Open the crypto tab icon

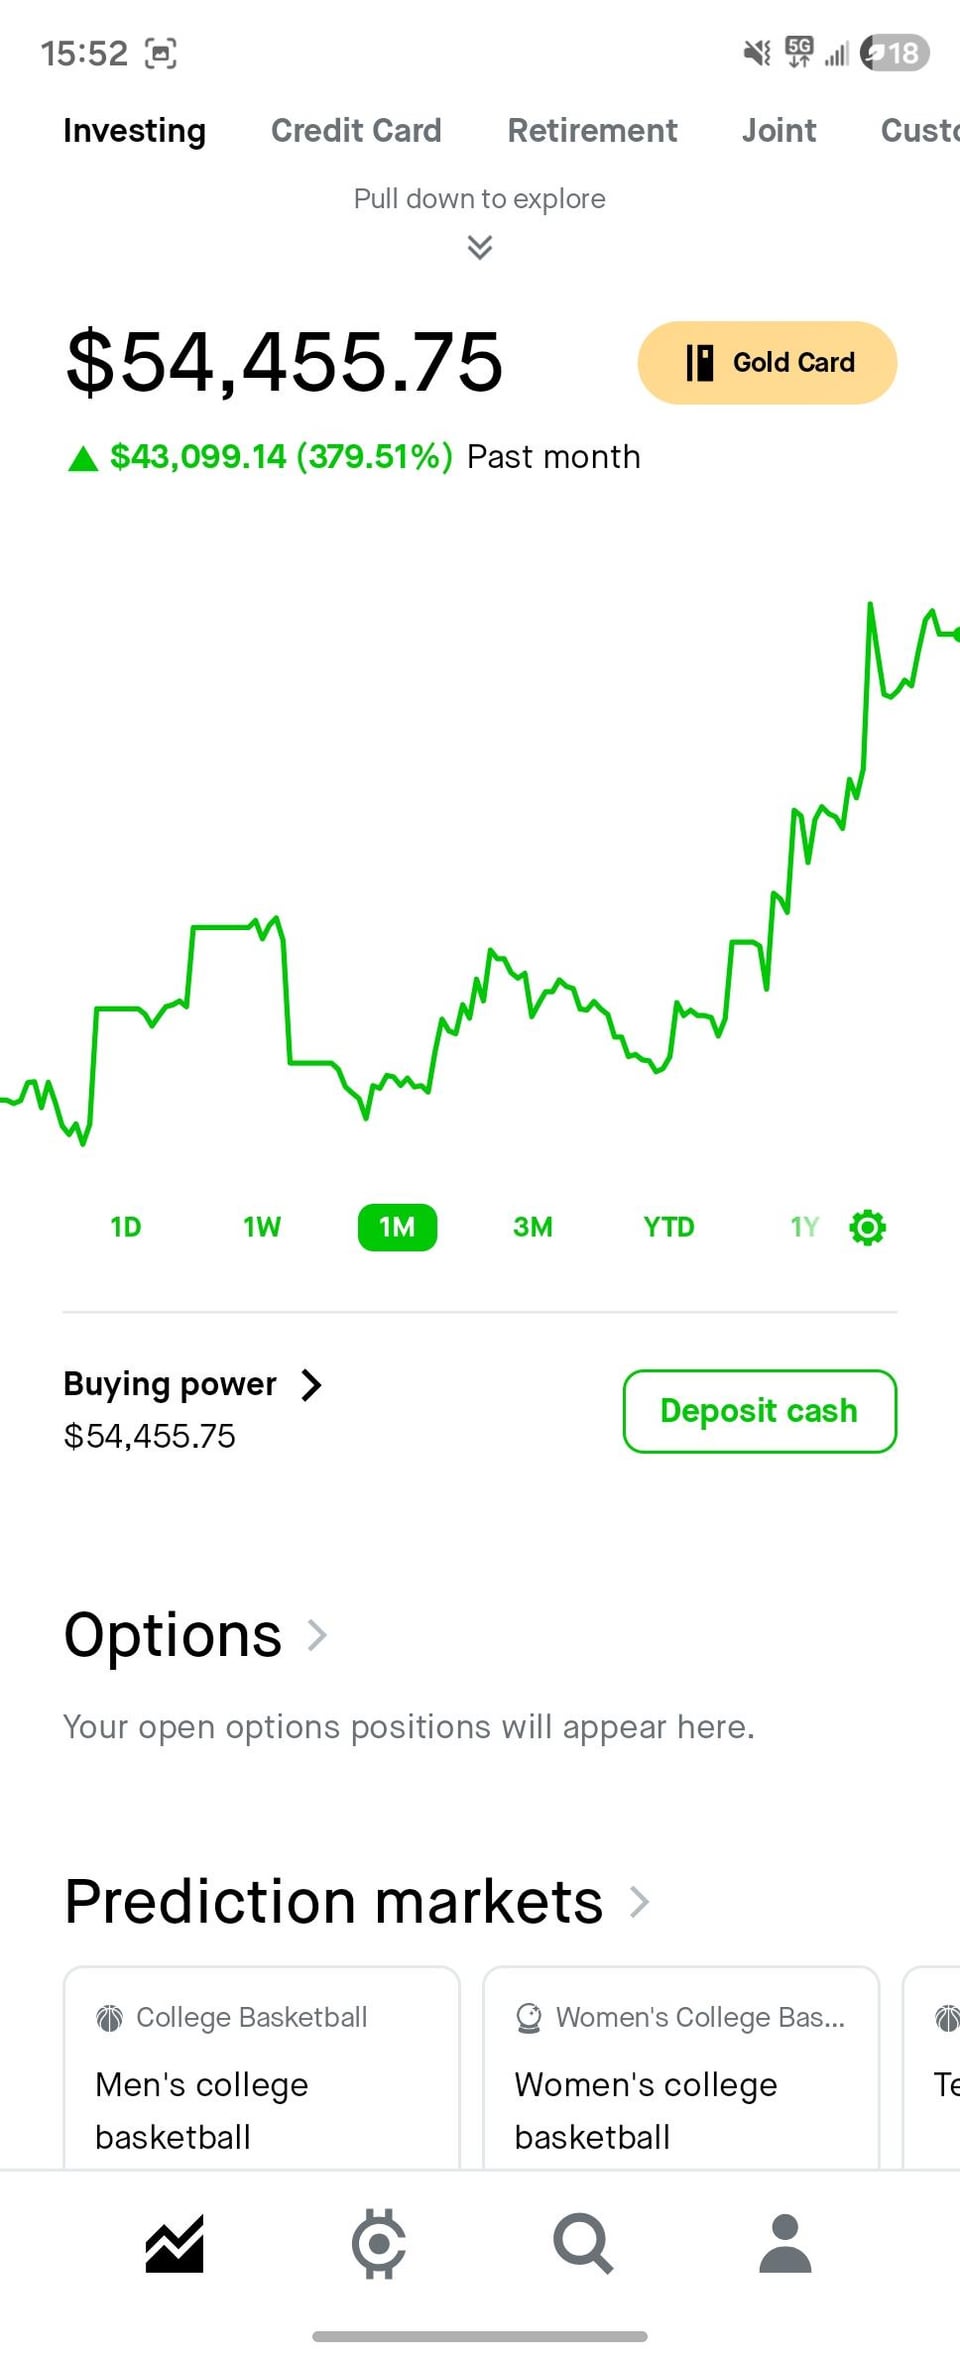pos(379,2244)
